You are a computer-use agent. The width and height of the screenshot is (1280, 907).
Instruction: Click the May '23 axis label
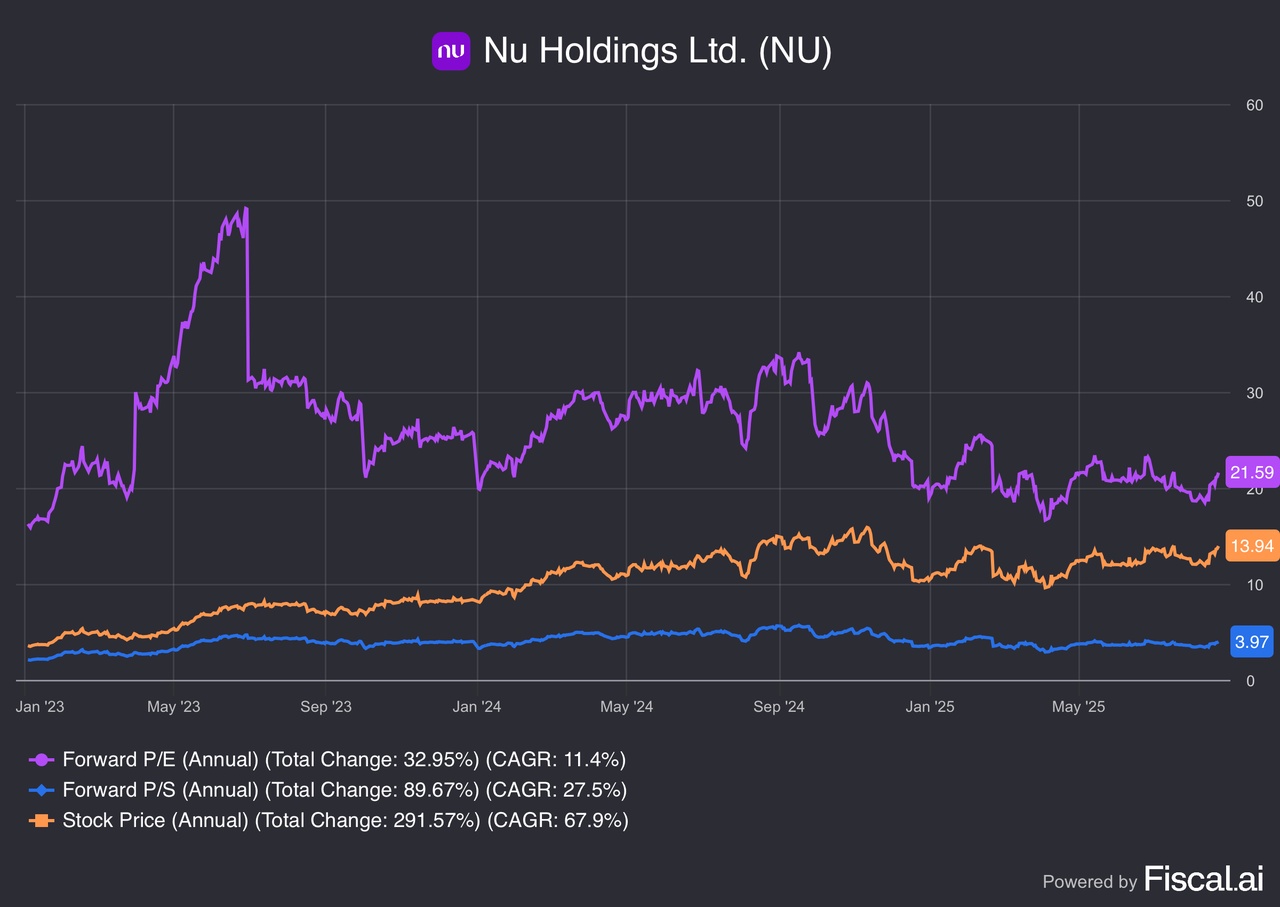pyautogui.click(x=174, y=707)
